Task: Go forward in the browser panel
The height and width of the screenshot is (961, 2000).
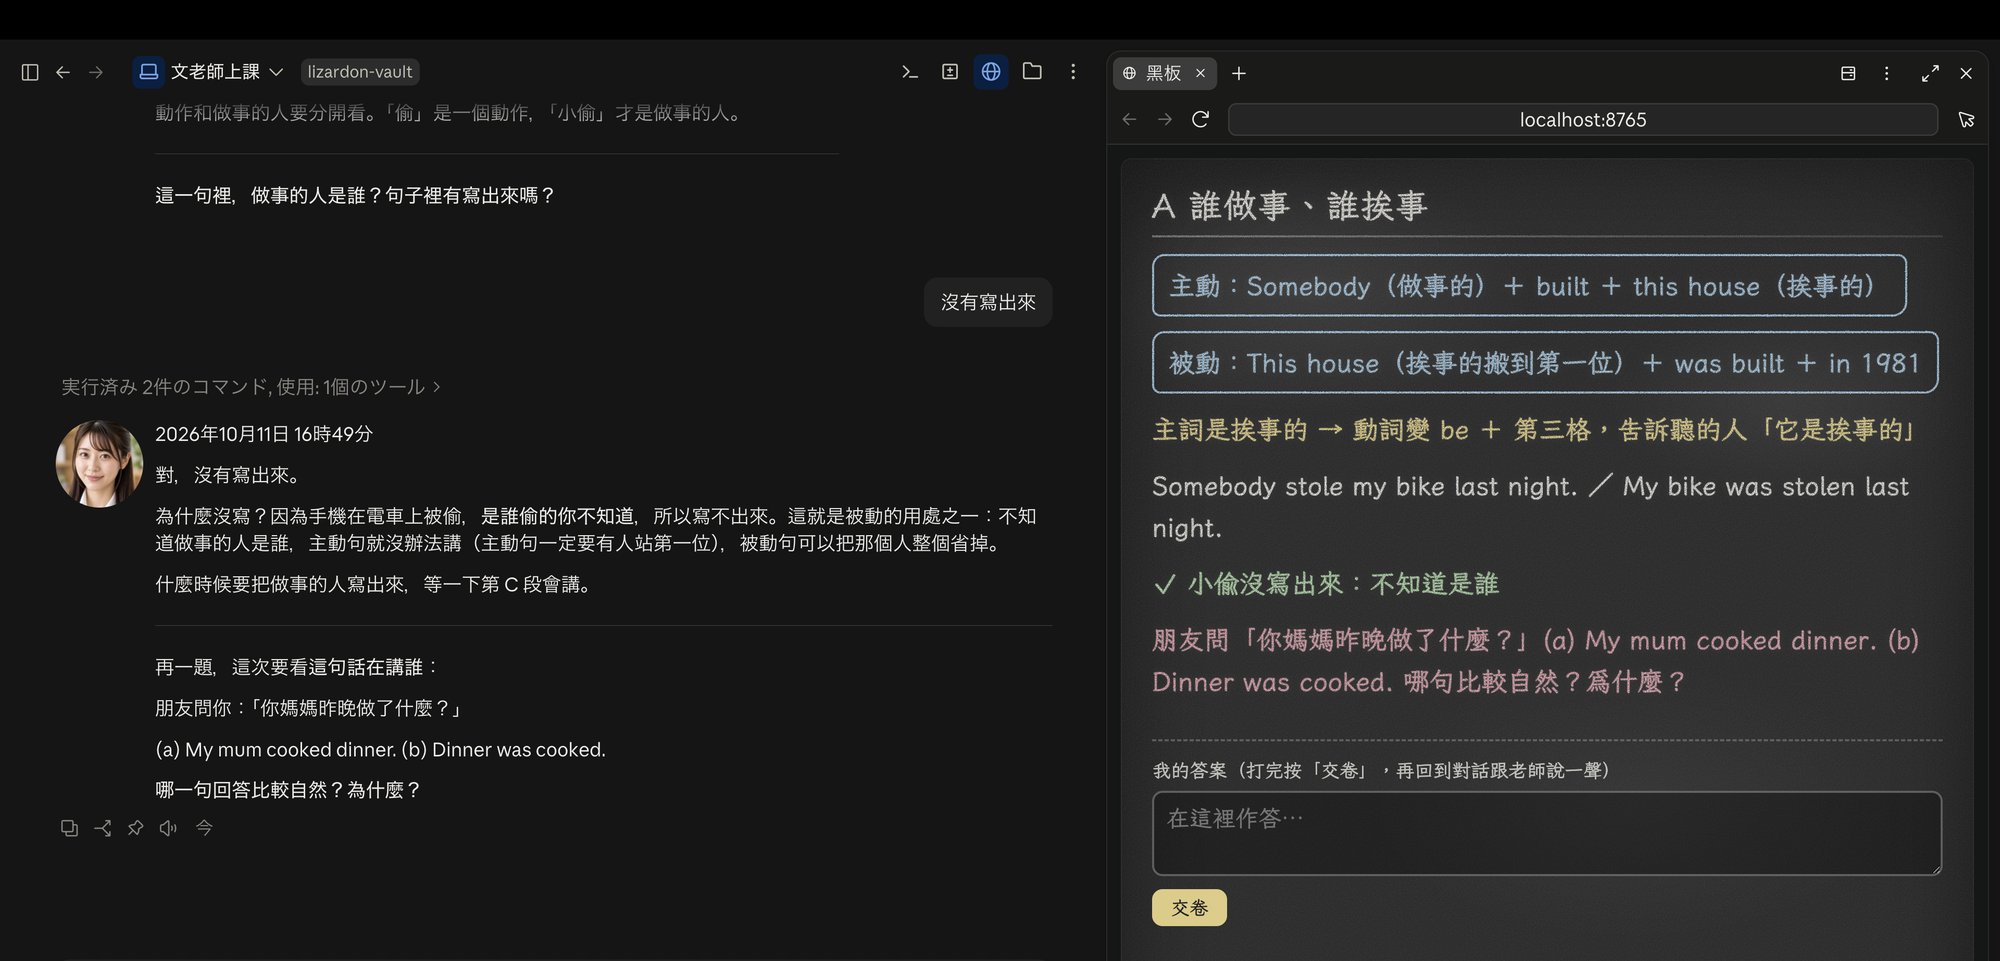Action: [x=1165, y=119]
